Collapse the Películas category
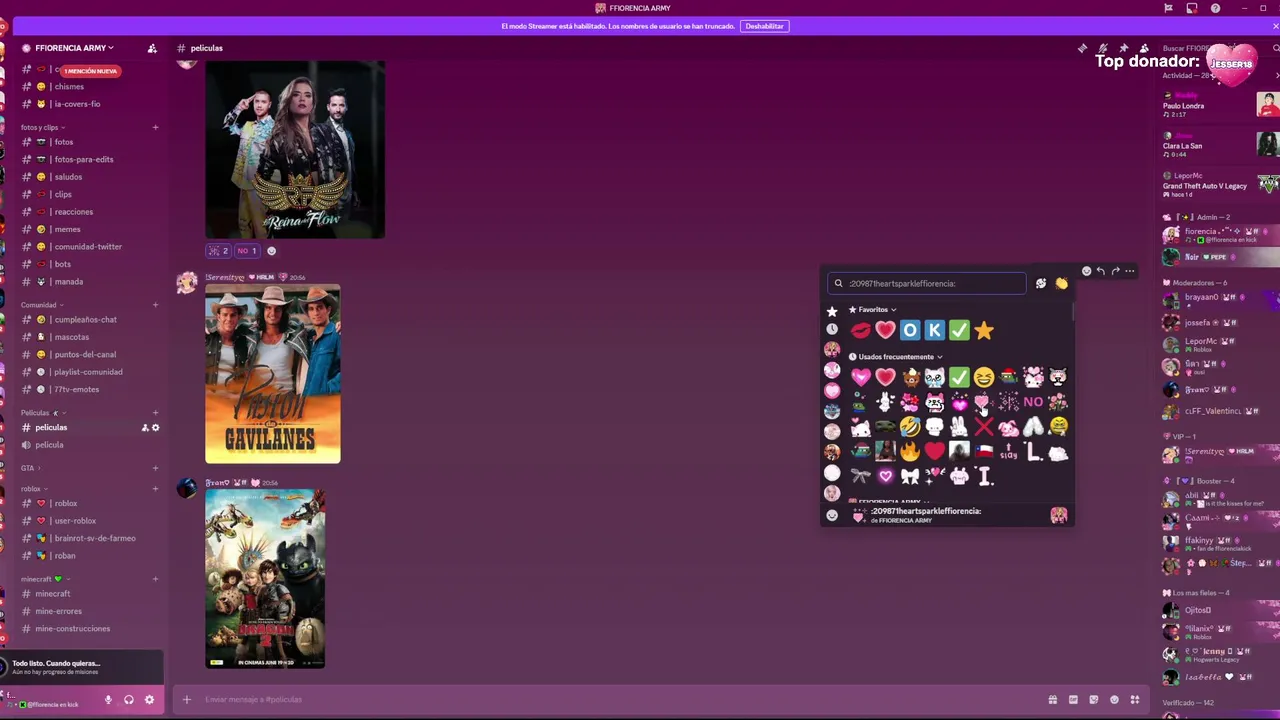Viewport: 1280px width, 720px height. (41, 413)
